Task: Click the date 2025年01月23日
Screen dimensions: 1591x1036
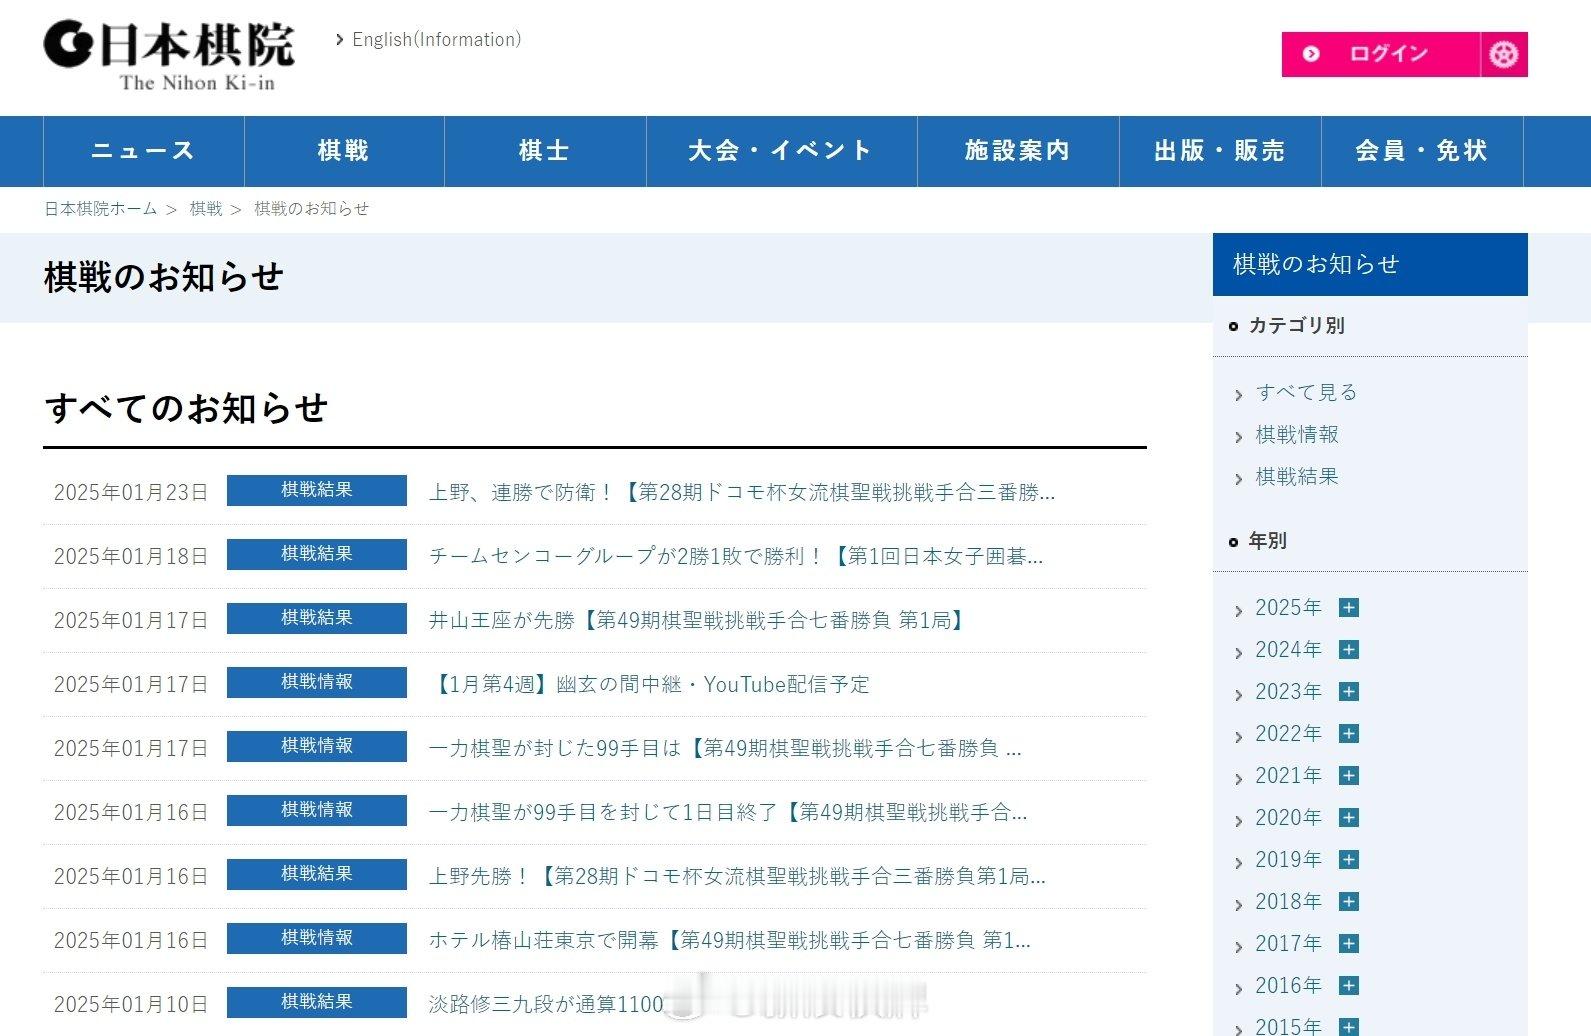Action: point(131,493)
